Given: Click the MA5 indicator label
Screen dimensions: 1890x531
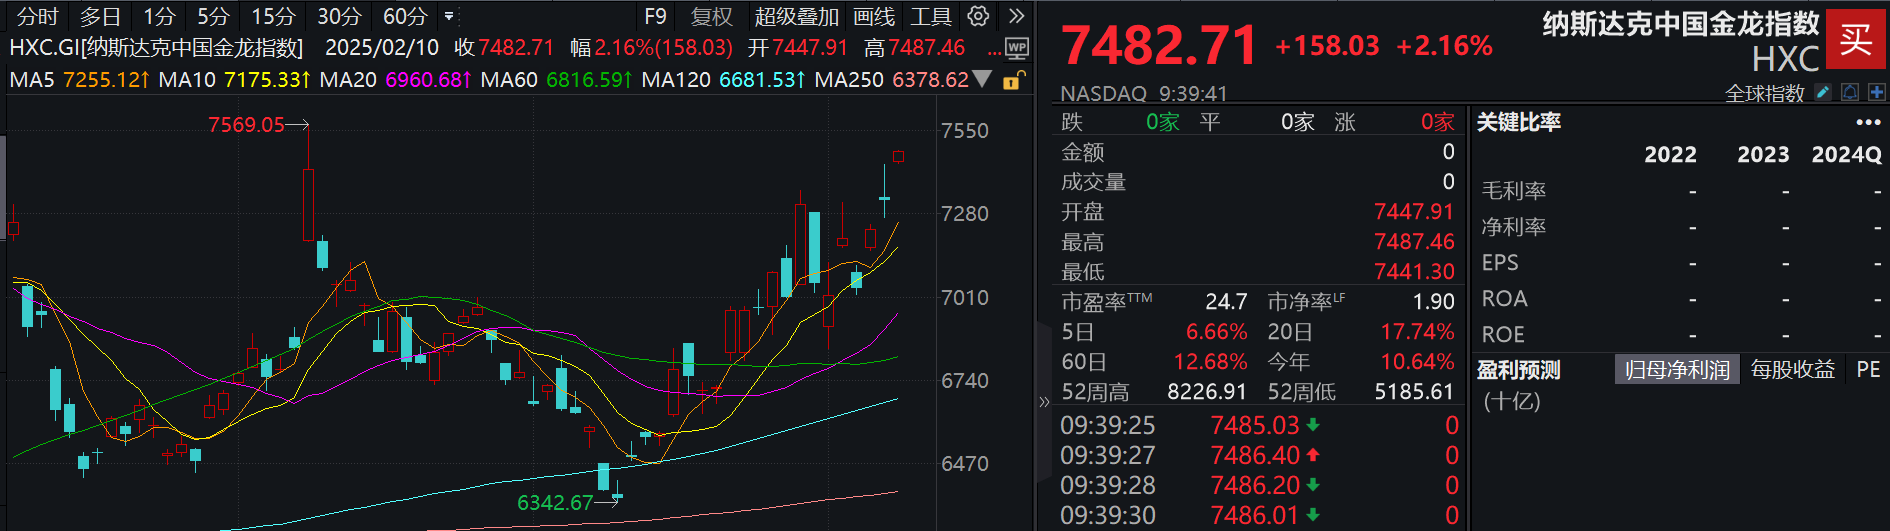Looking at the screenshot, I should 32,79.
